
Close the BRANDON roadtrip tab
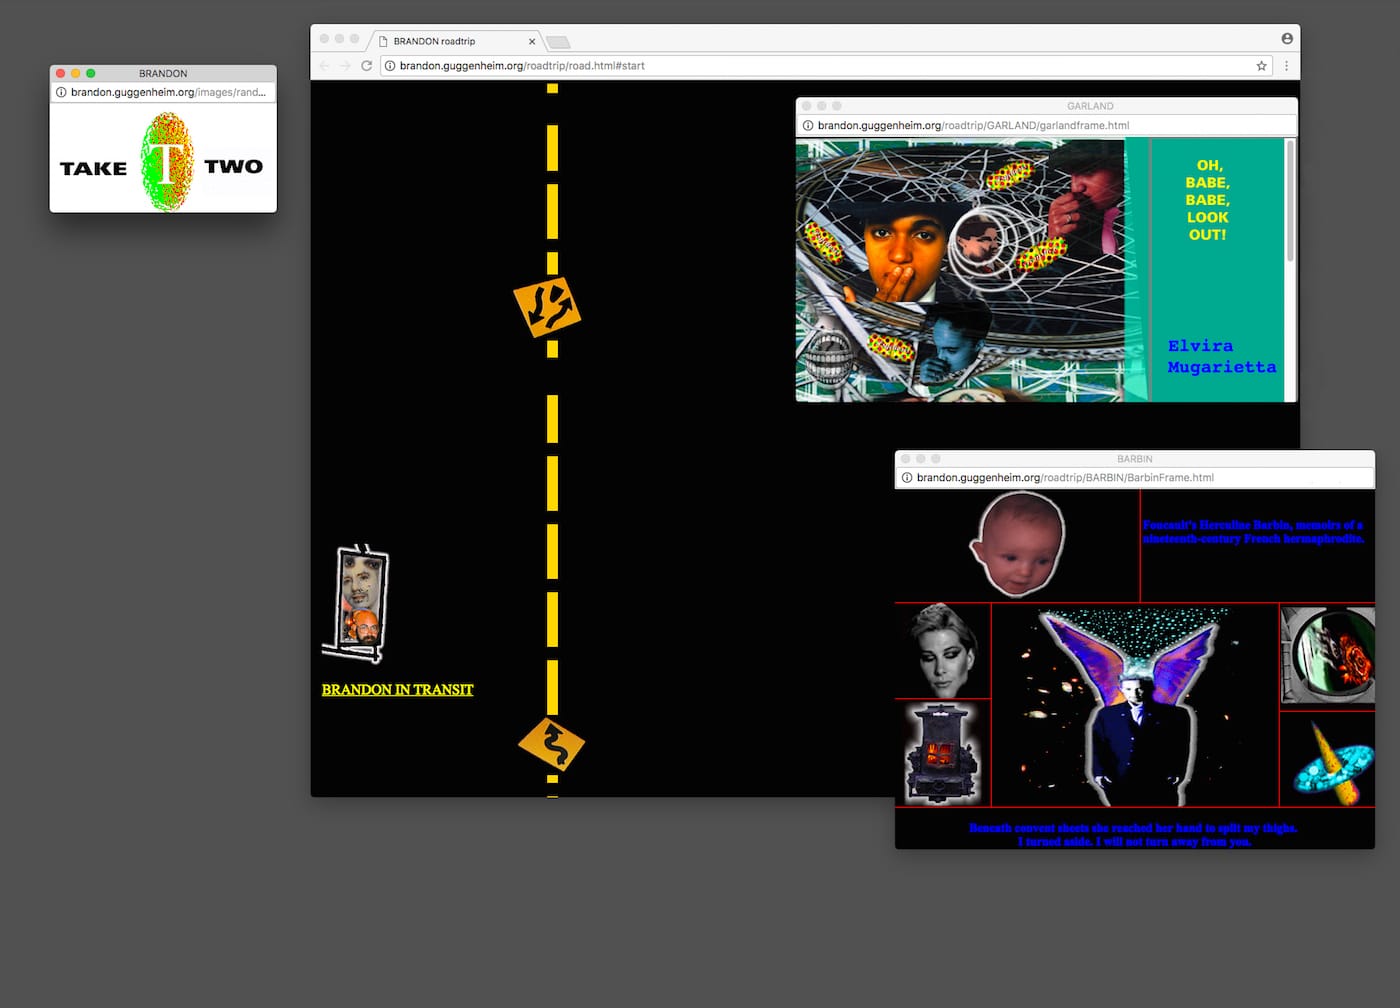532,42
